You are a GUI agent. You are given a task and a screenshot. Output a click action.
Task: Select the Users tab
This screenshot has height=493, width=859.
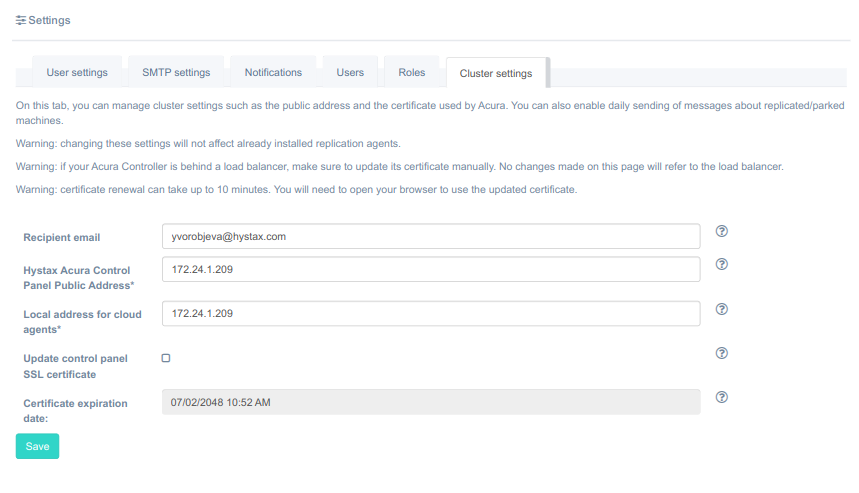(350, 73)
